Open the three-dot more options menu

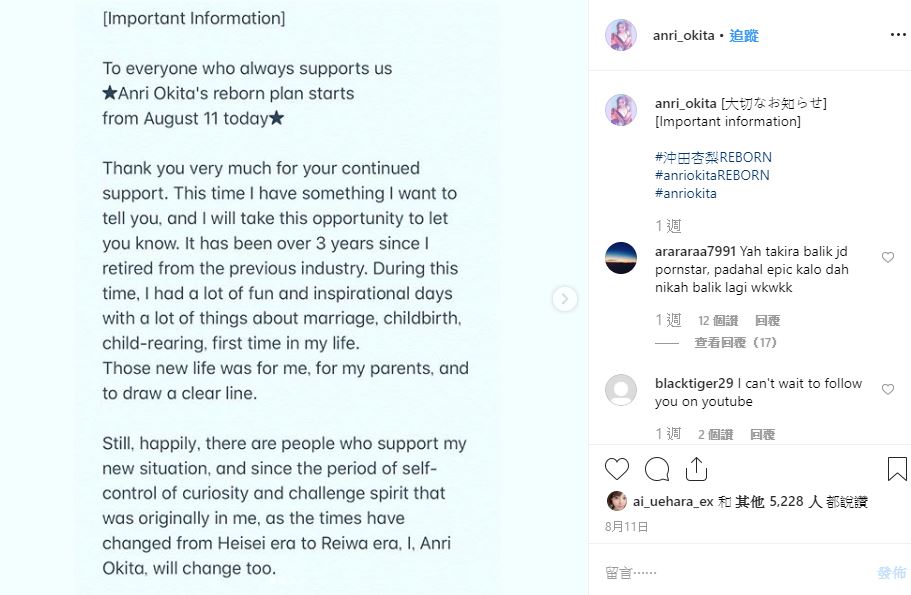pyautogui.click(x=897, y=35)
